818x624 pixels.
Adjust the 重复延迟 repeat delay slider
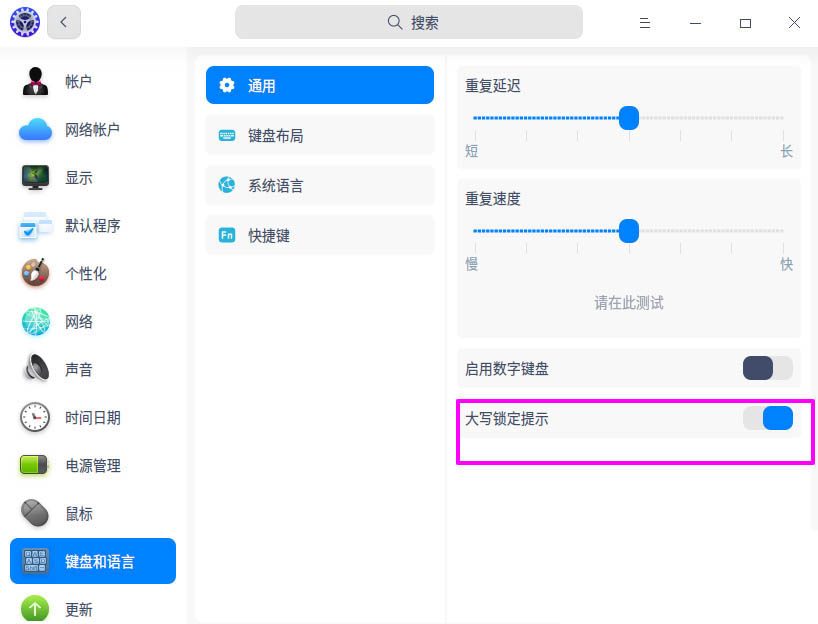coord(628,118)
